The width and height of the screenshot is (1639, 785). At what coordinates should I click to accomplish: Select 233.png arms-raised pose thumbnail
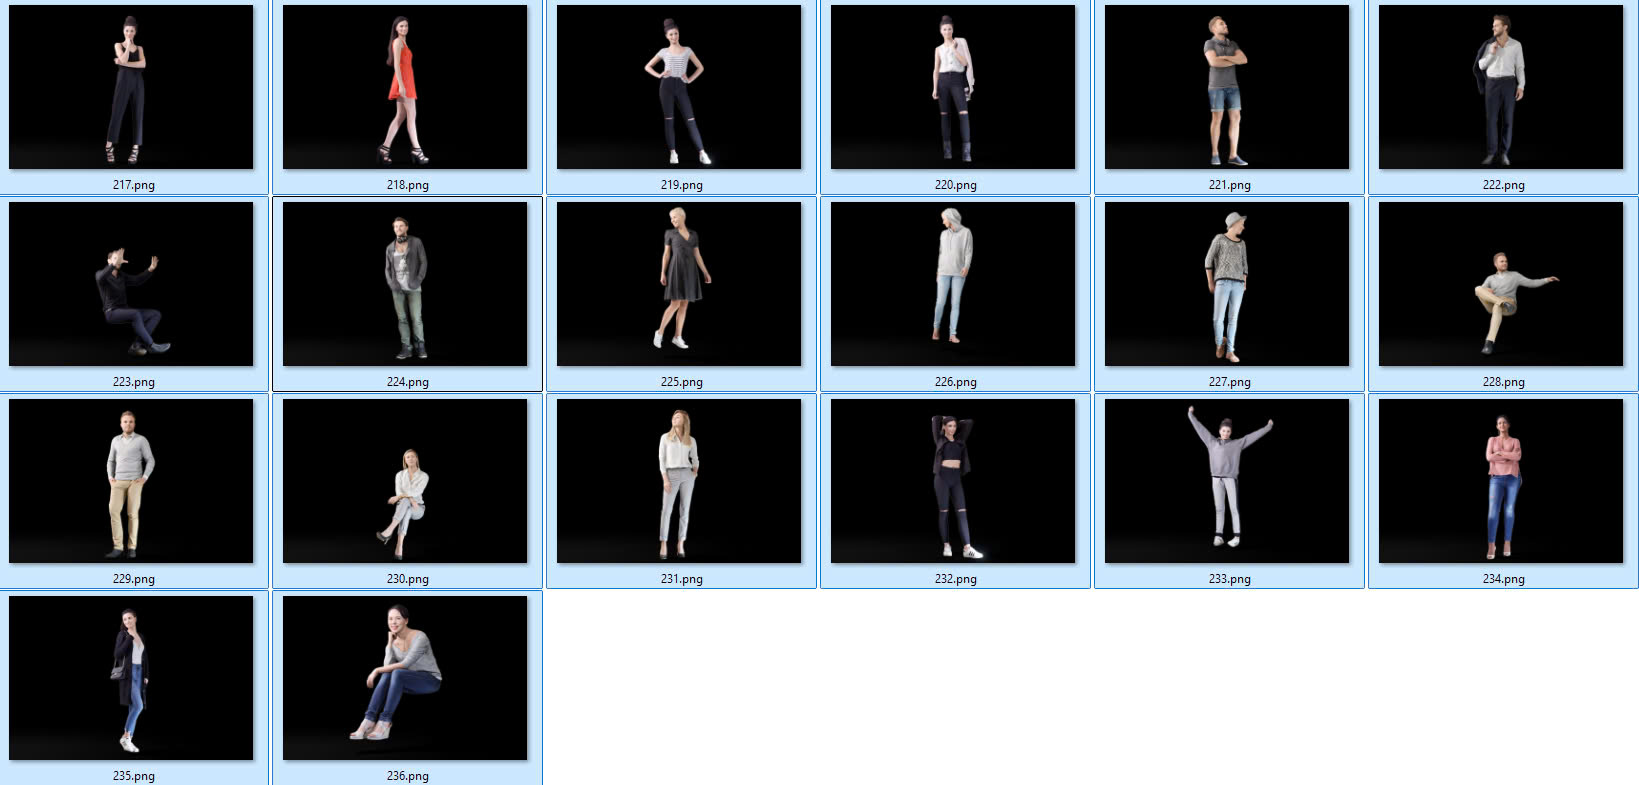pyautogui.click(x=1227, y=481)
